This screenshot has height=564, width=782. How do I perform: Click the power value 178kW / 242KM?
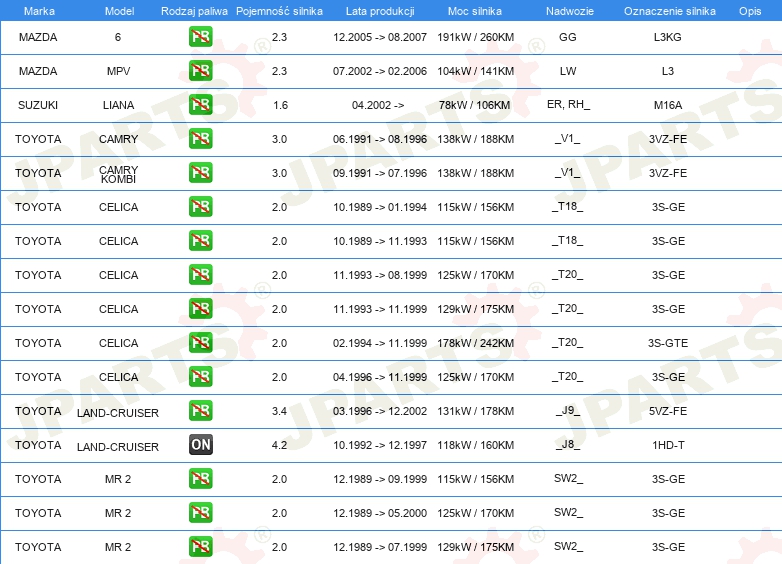(x=475, y=343)
